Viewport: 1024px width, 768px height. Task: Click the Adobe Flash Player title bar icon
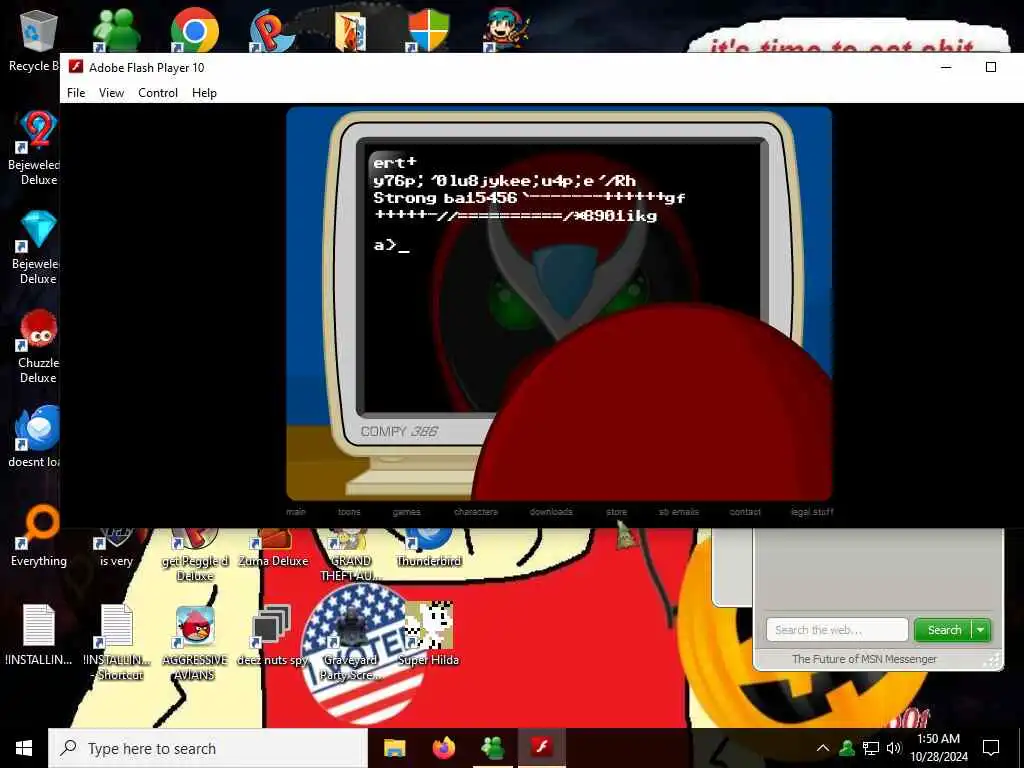(x=76, y=67)
